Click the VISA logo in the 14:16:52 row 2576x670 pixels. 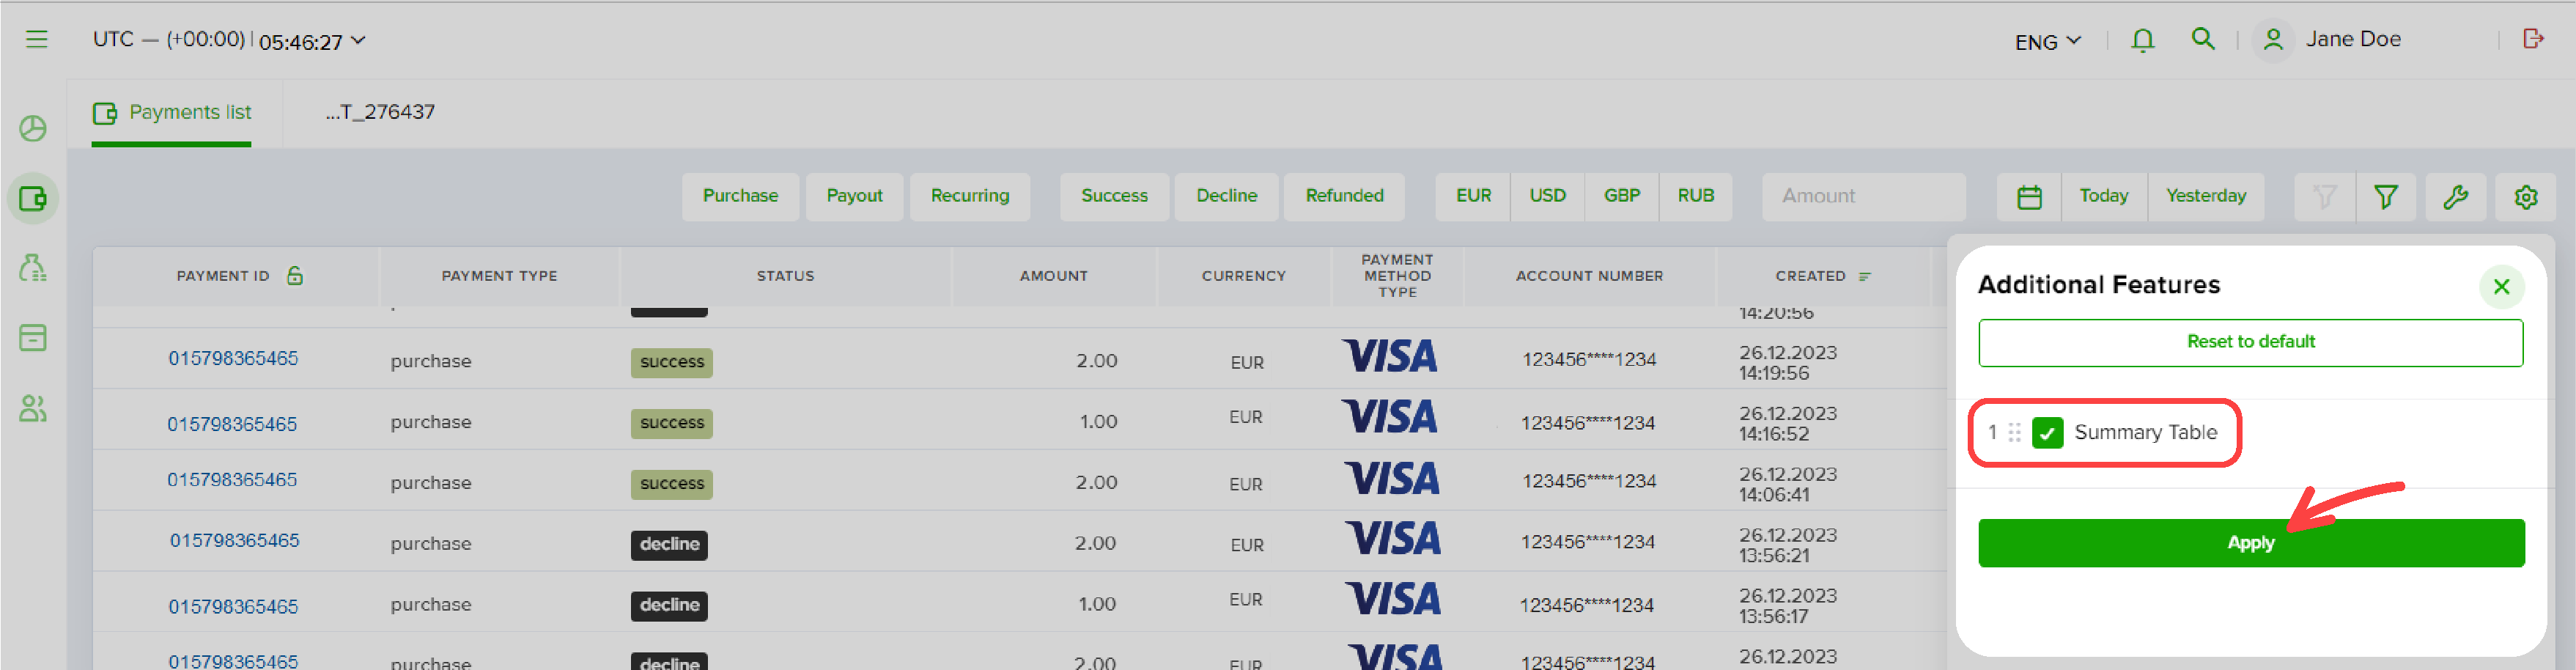1389,417
